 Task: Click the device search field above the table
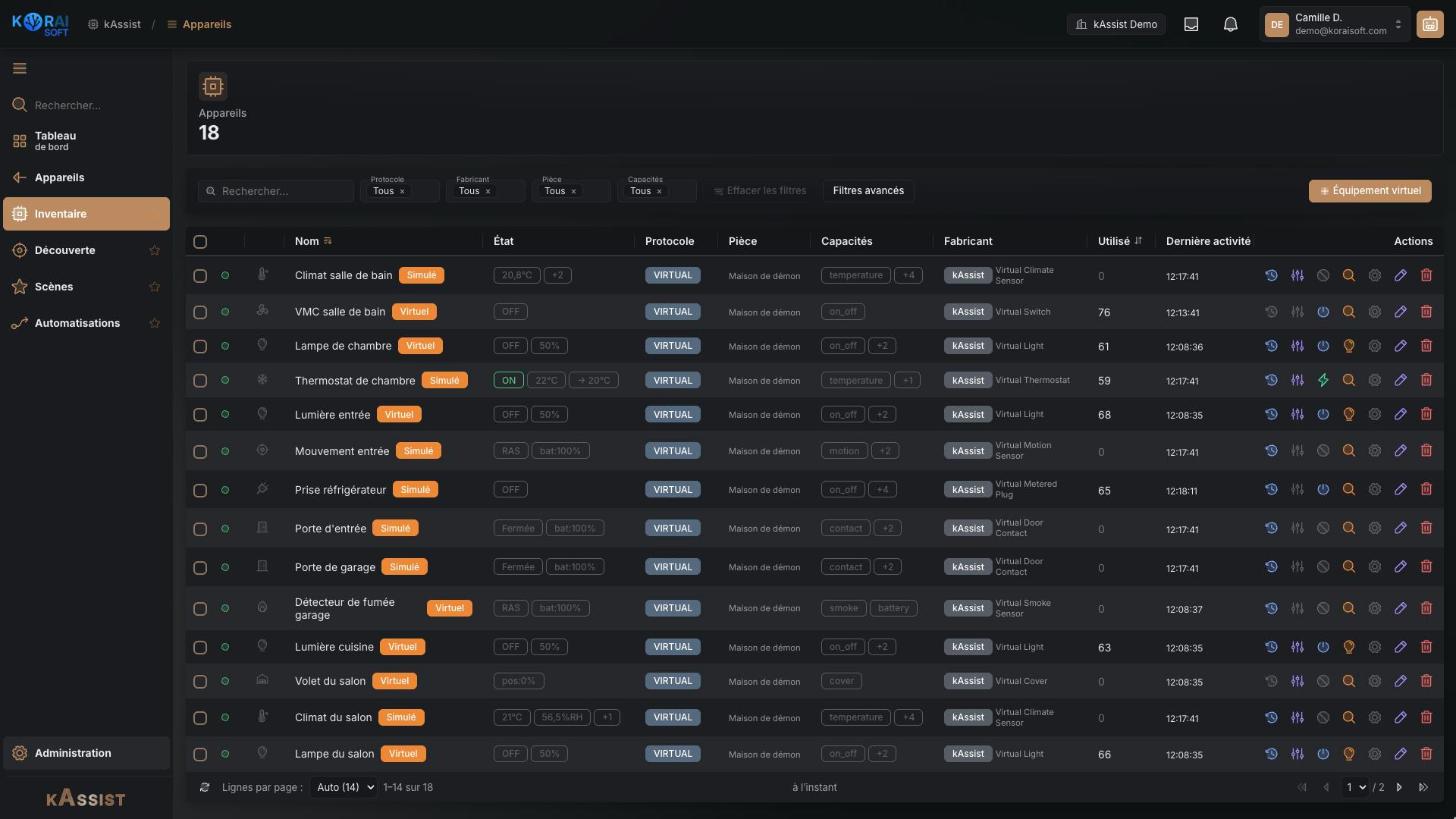tap(276, 190)
